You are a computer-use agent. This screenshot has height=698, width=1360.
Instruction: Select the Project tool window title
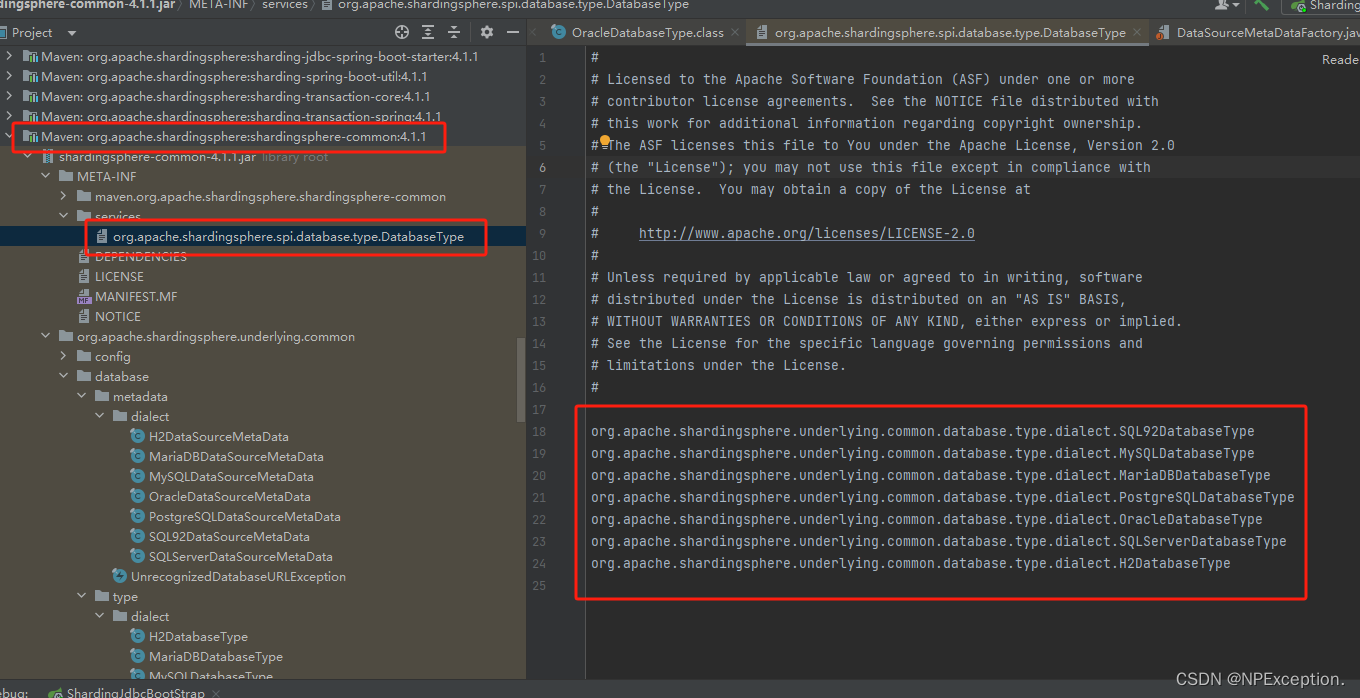click(x=32, y=33)
